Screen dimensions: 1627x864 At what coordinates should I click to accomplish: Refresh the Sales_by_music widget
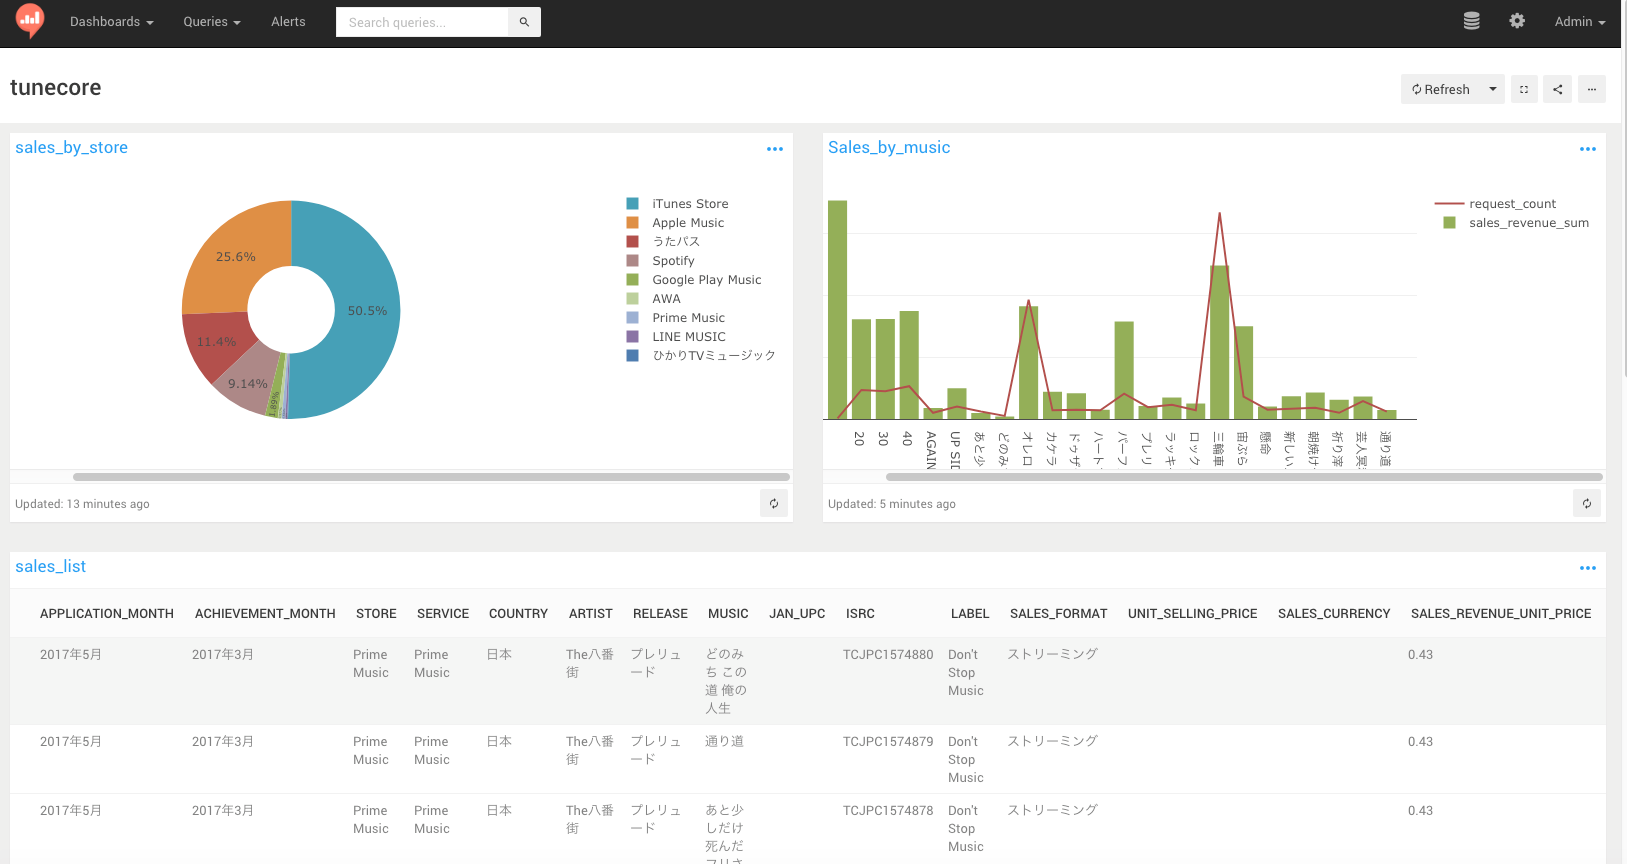pos(1587,503)
